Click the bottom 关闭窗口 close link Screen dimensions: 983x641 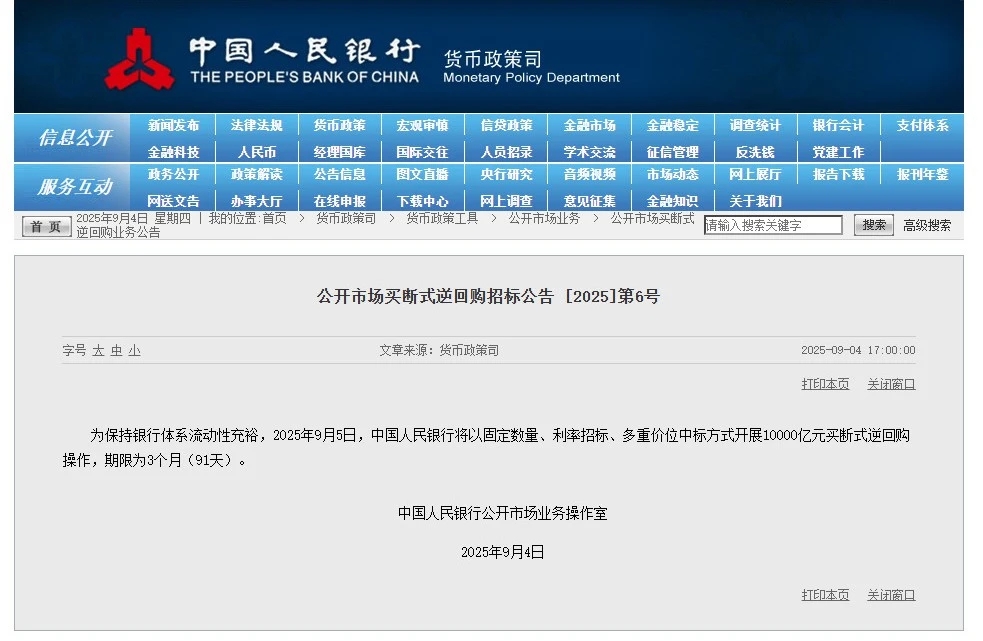click(891, 595)
